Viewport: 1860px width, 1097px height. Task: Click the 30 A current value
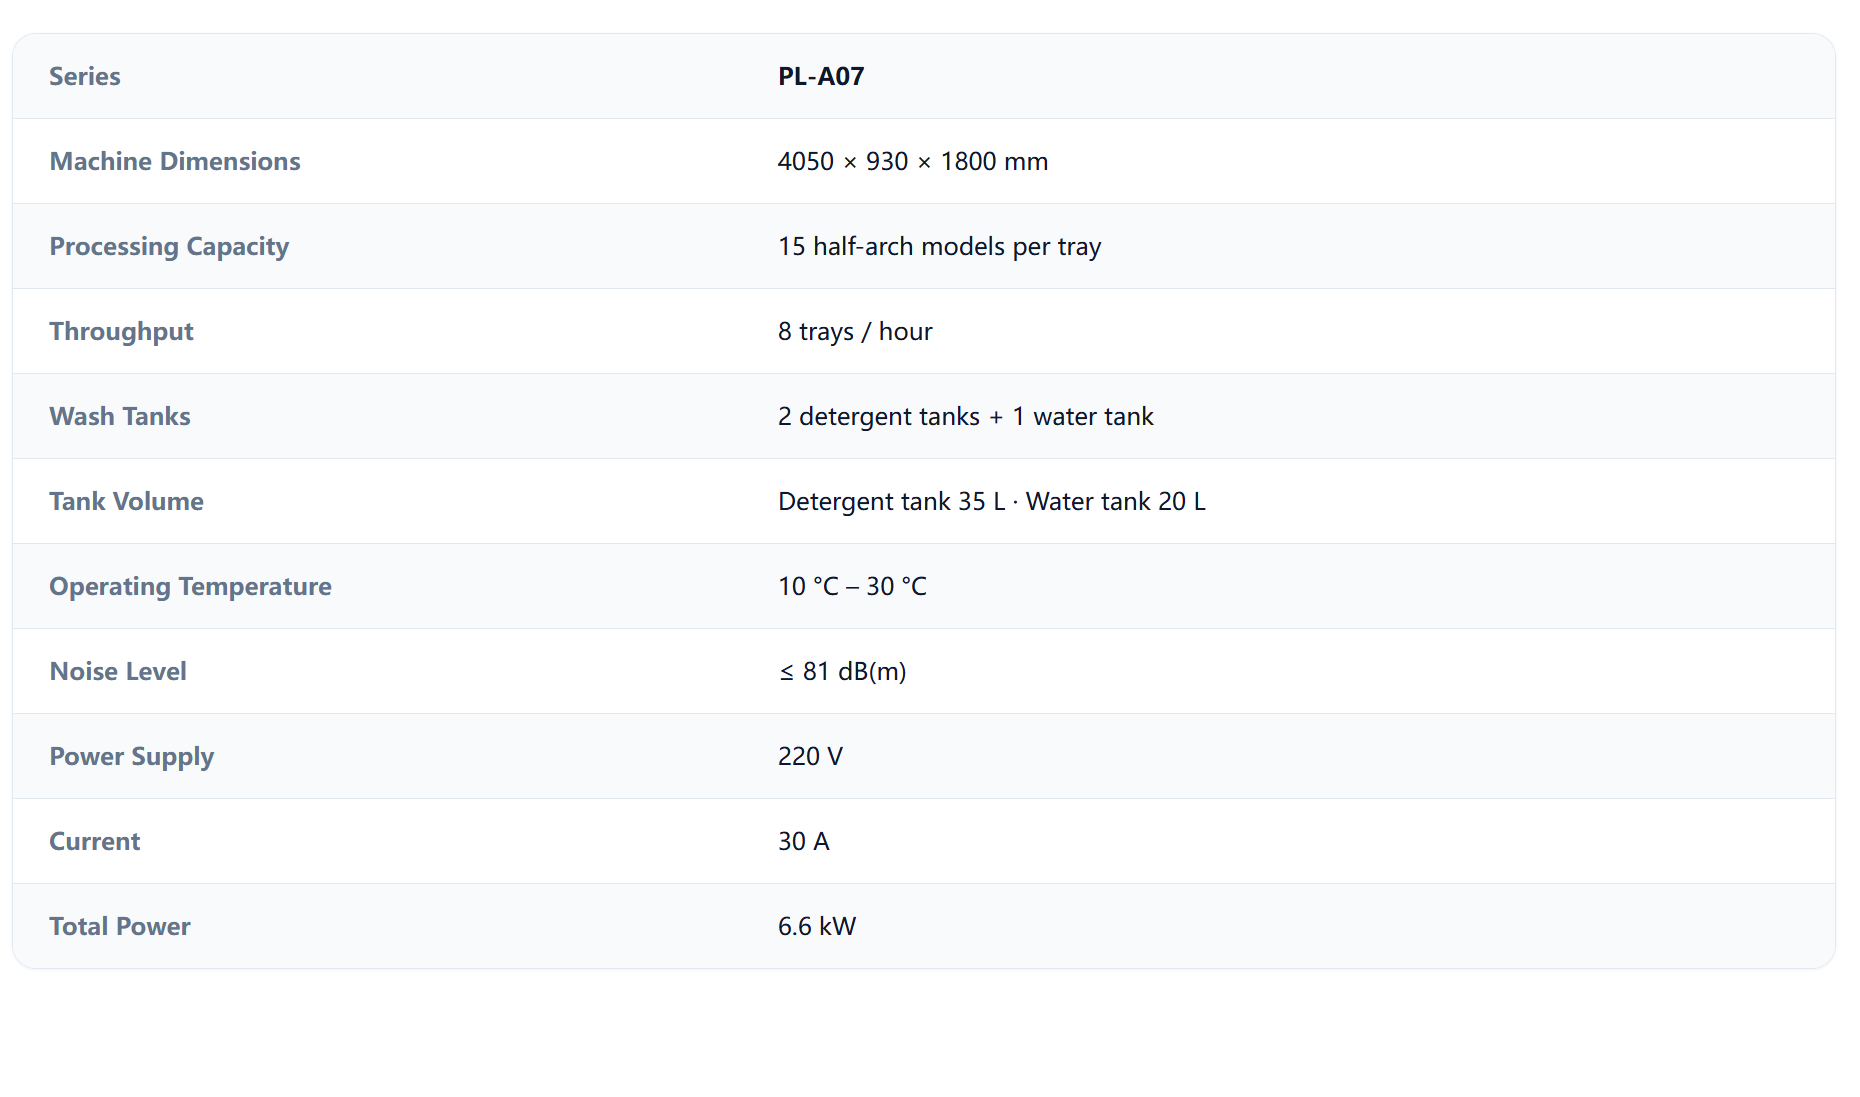804,841
